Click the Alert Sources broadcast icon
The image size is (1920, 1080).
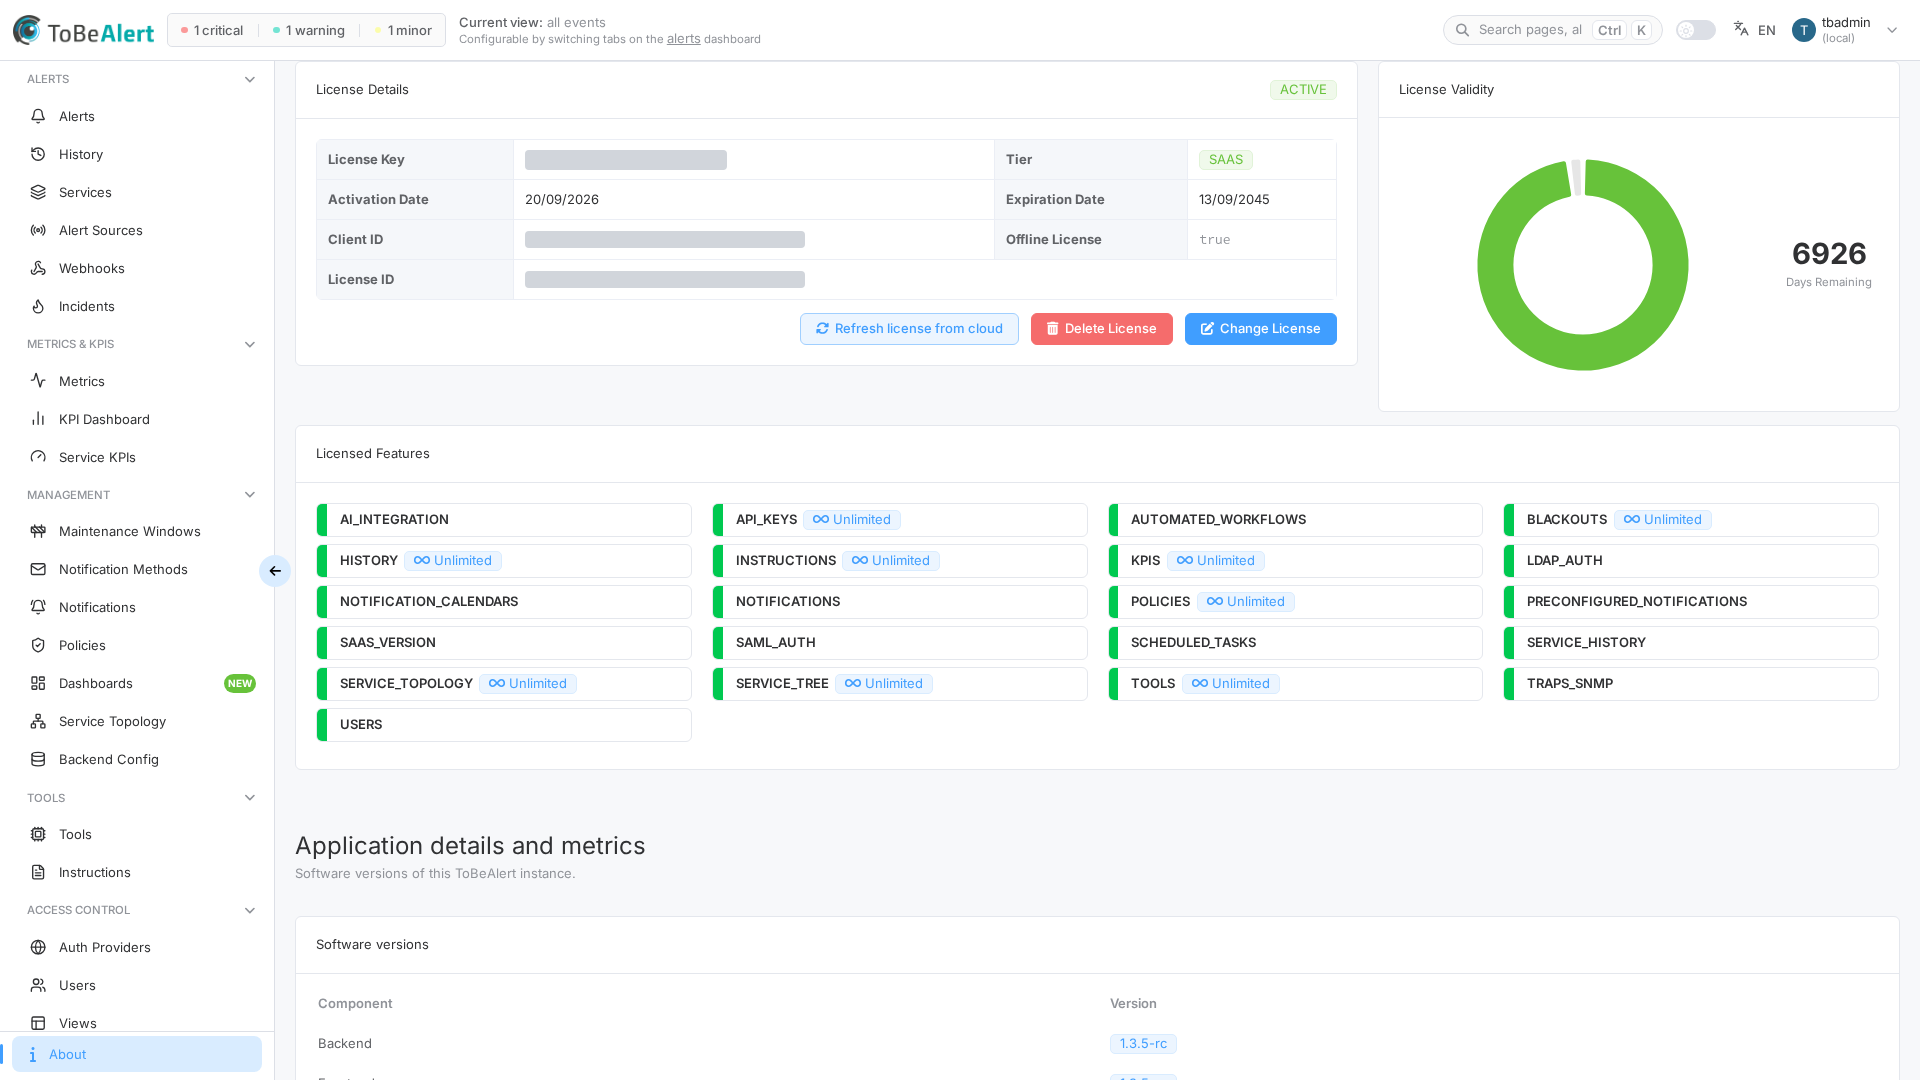[x=38, y=230]
